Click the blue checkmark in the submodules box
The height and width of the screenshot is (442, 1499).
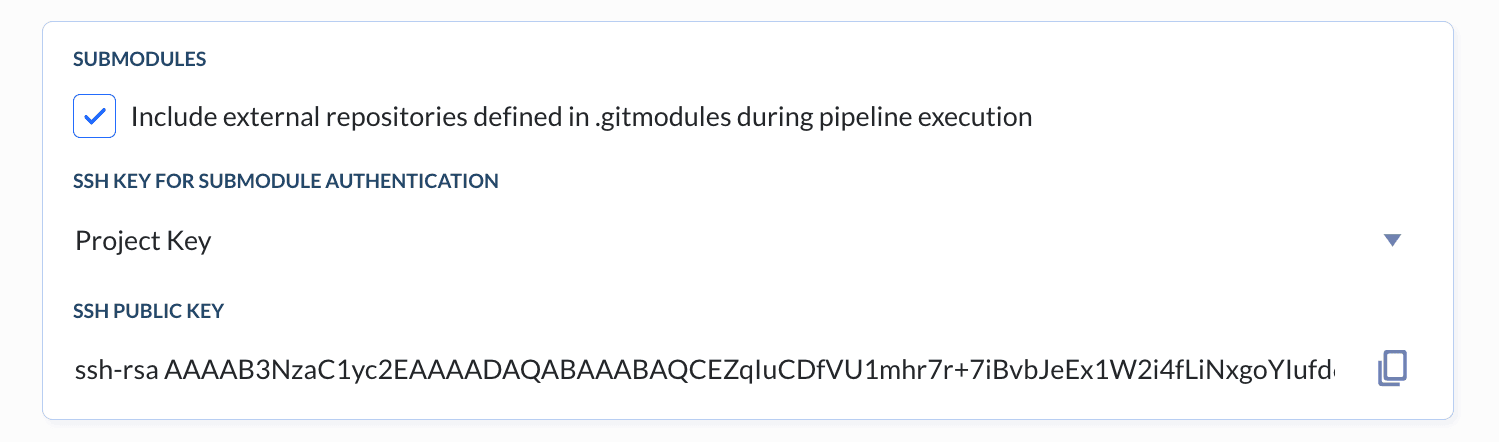click(x=95, y=117)
